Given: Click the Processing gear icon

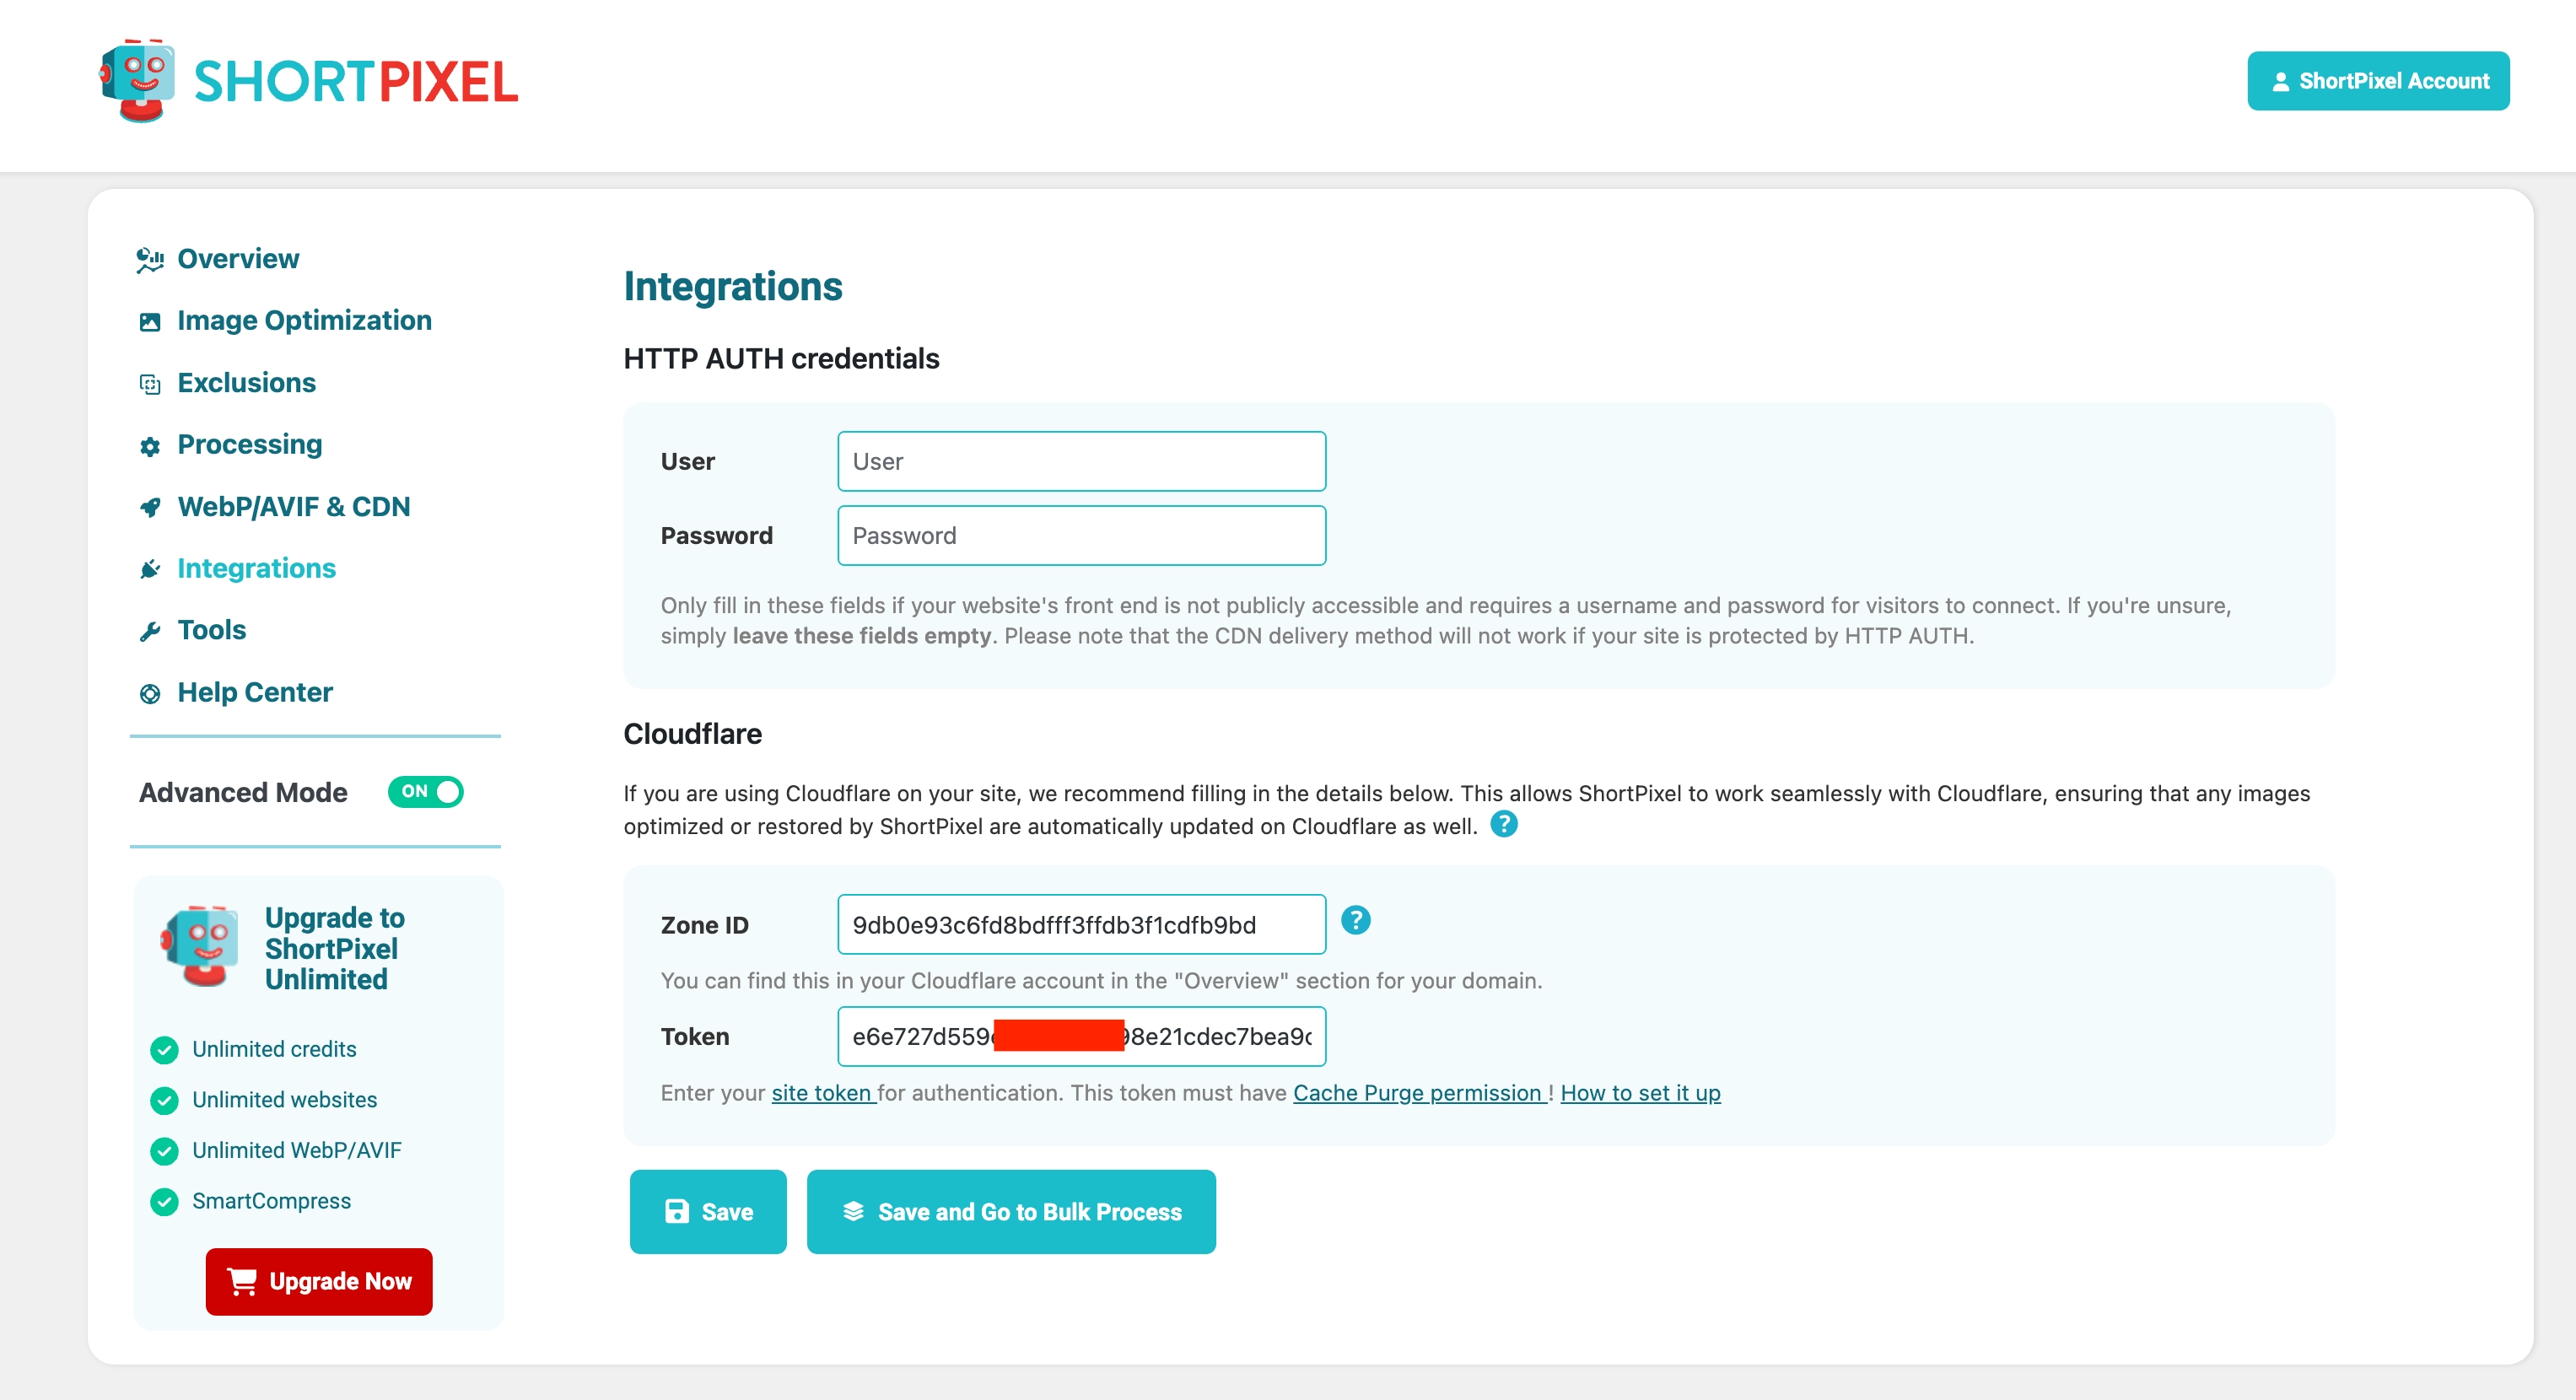Looking at the screenshot, I should click(x=150, y=446).
